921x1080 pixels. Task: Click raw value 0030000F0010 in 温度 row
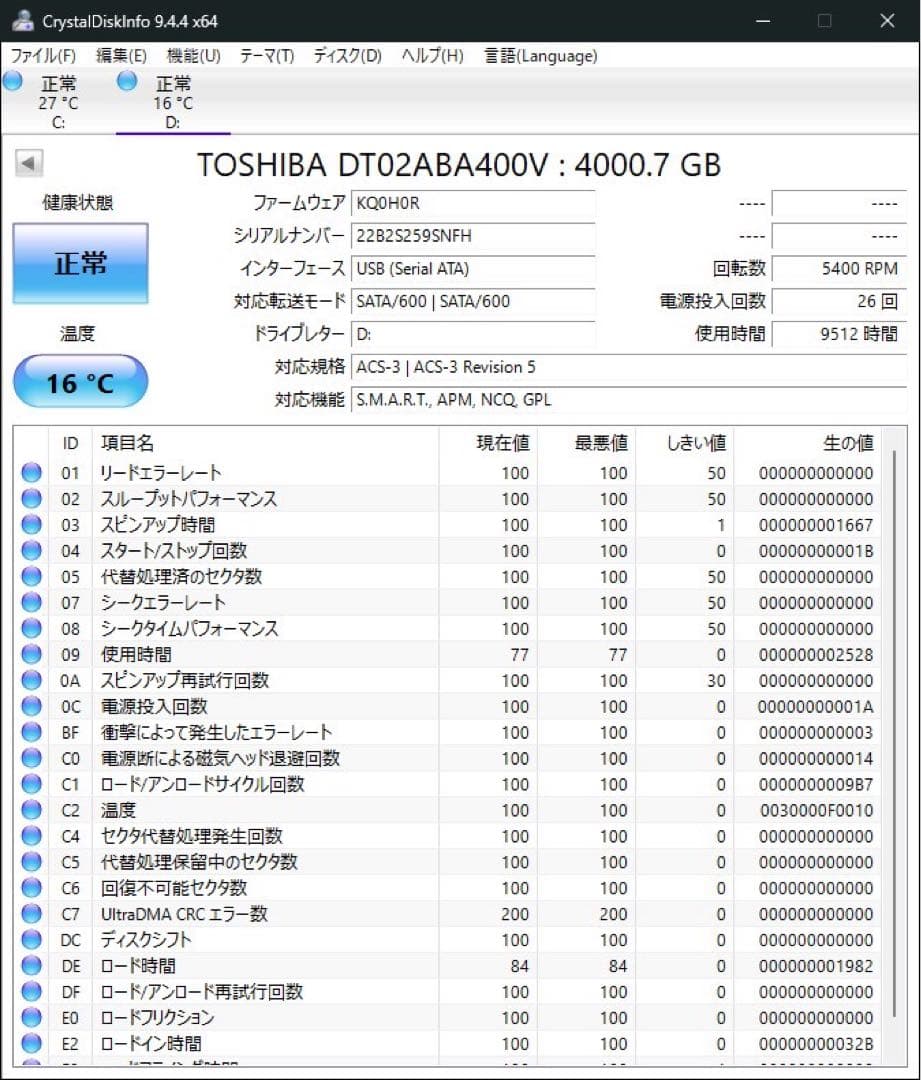[816, 810]
